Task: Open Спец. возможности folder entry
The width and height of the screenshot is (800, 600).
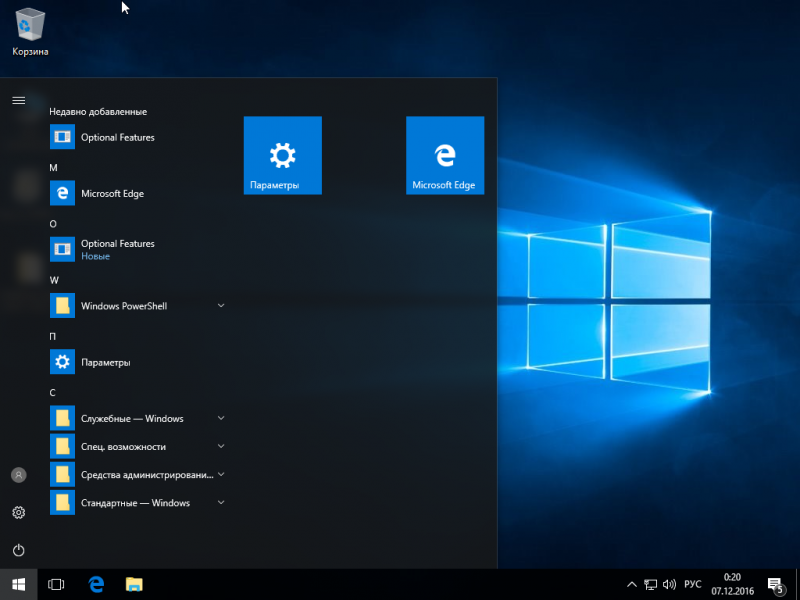Action: 138,446
